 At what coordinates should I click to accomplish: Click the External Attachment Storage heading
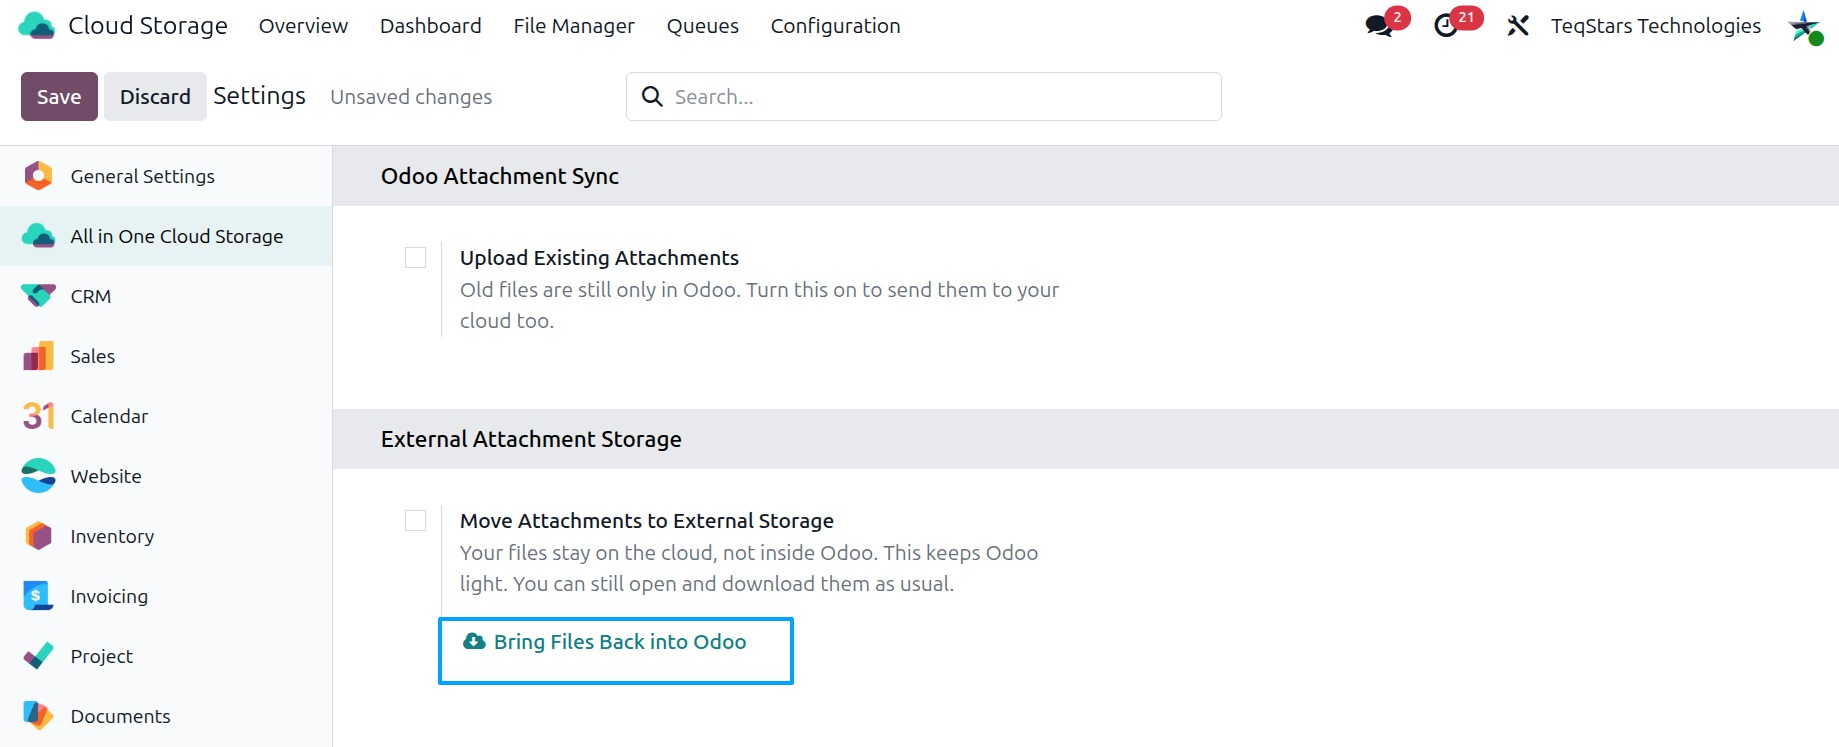531,439
